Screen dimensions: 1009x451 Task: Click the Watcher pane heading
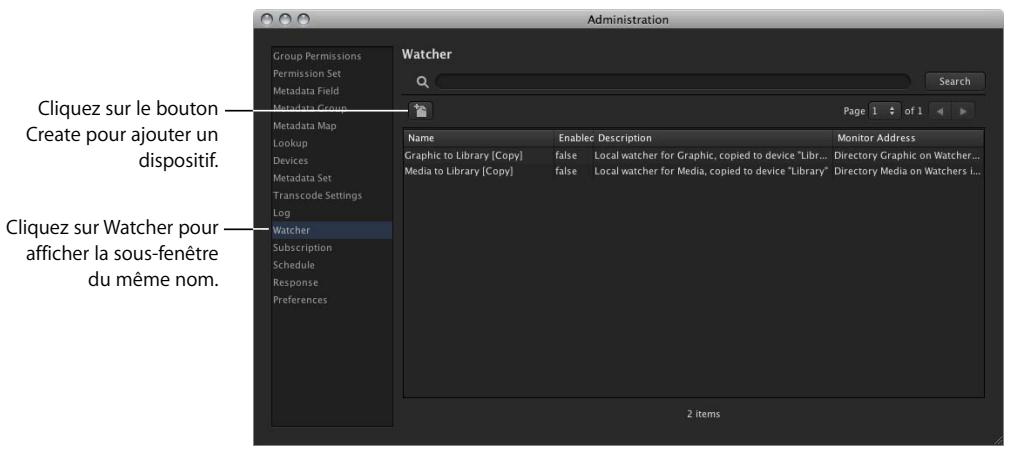(x=427, y=55)
